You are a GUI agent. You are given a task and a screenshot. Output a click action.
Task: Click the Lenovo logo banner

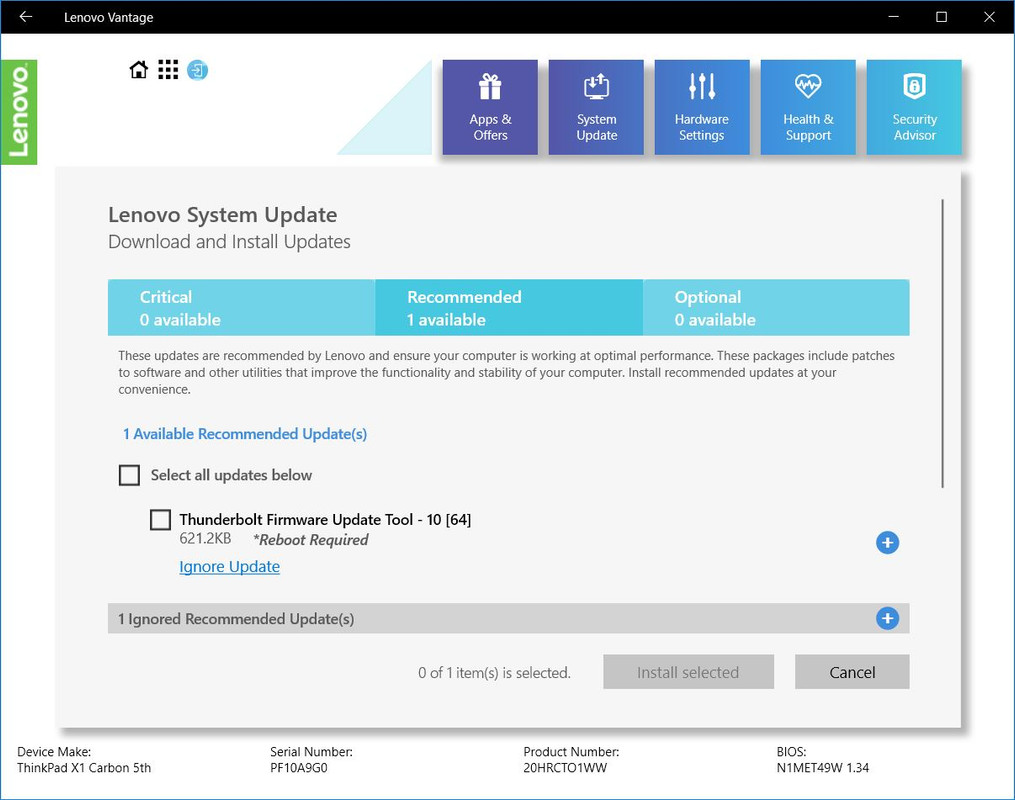[19, 112]
